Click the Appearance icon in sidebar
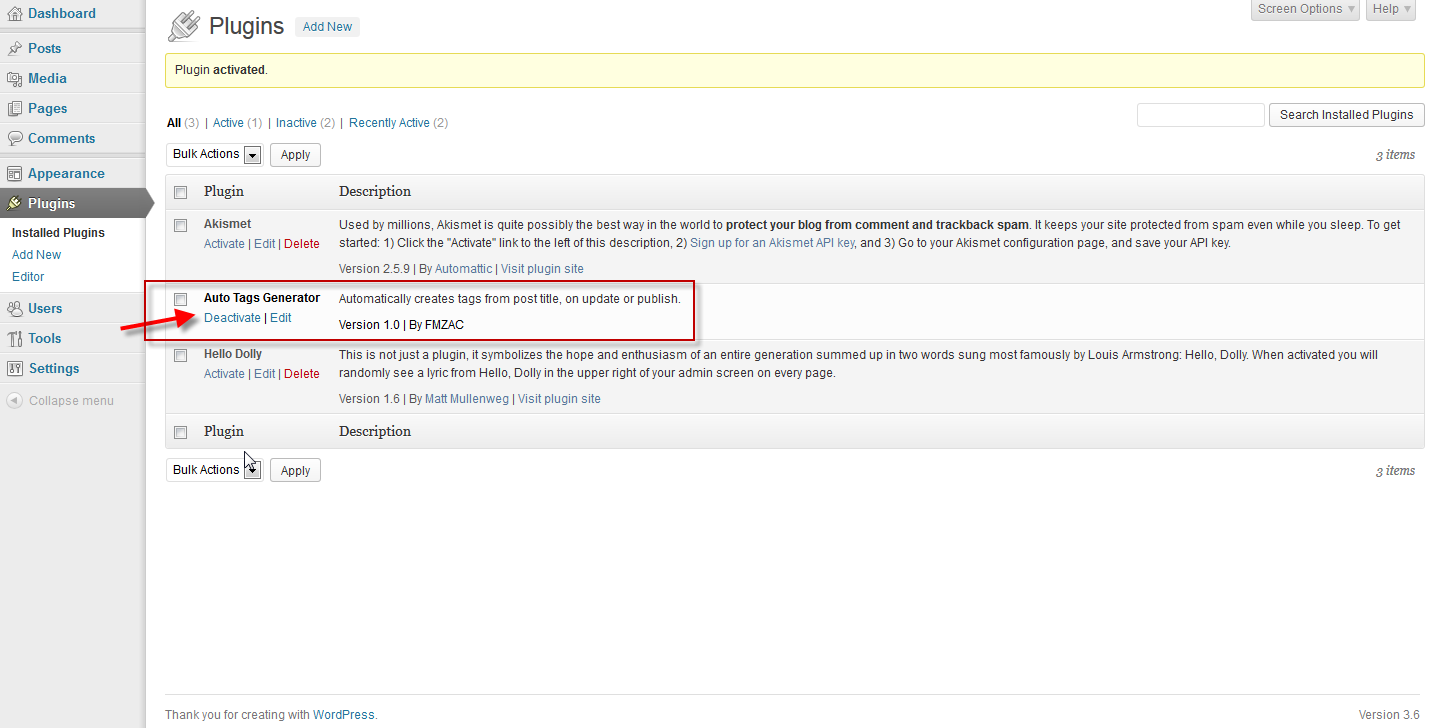 coord(14,173)
